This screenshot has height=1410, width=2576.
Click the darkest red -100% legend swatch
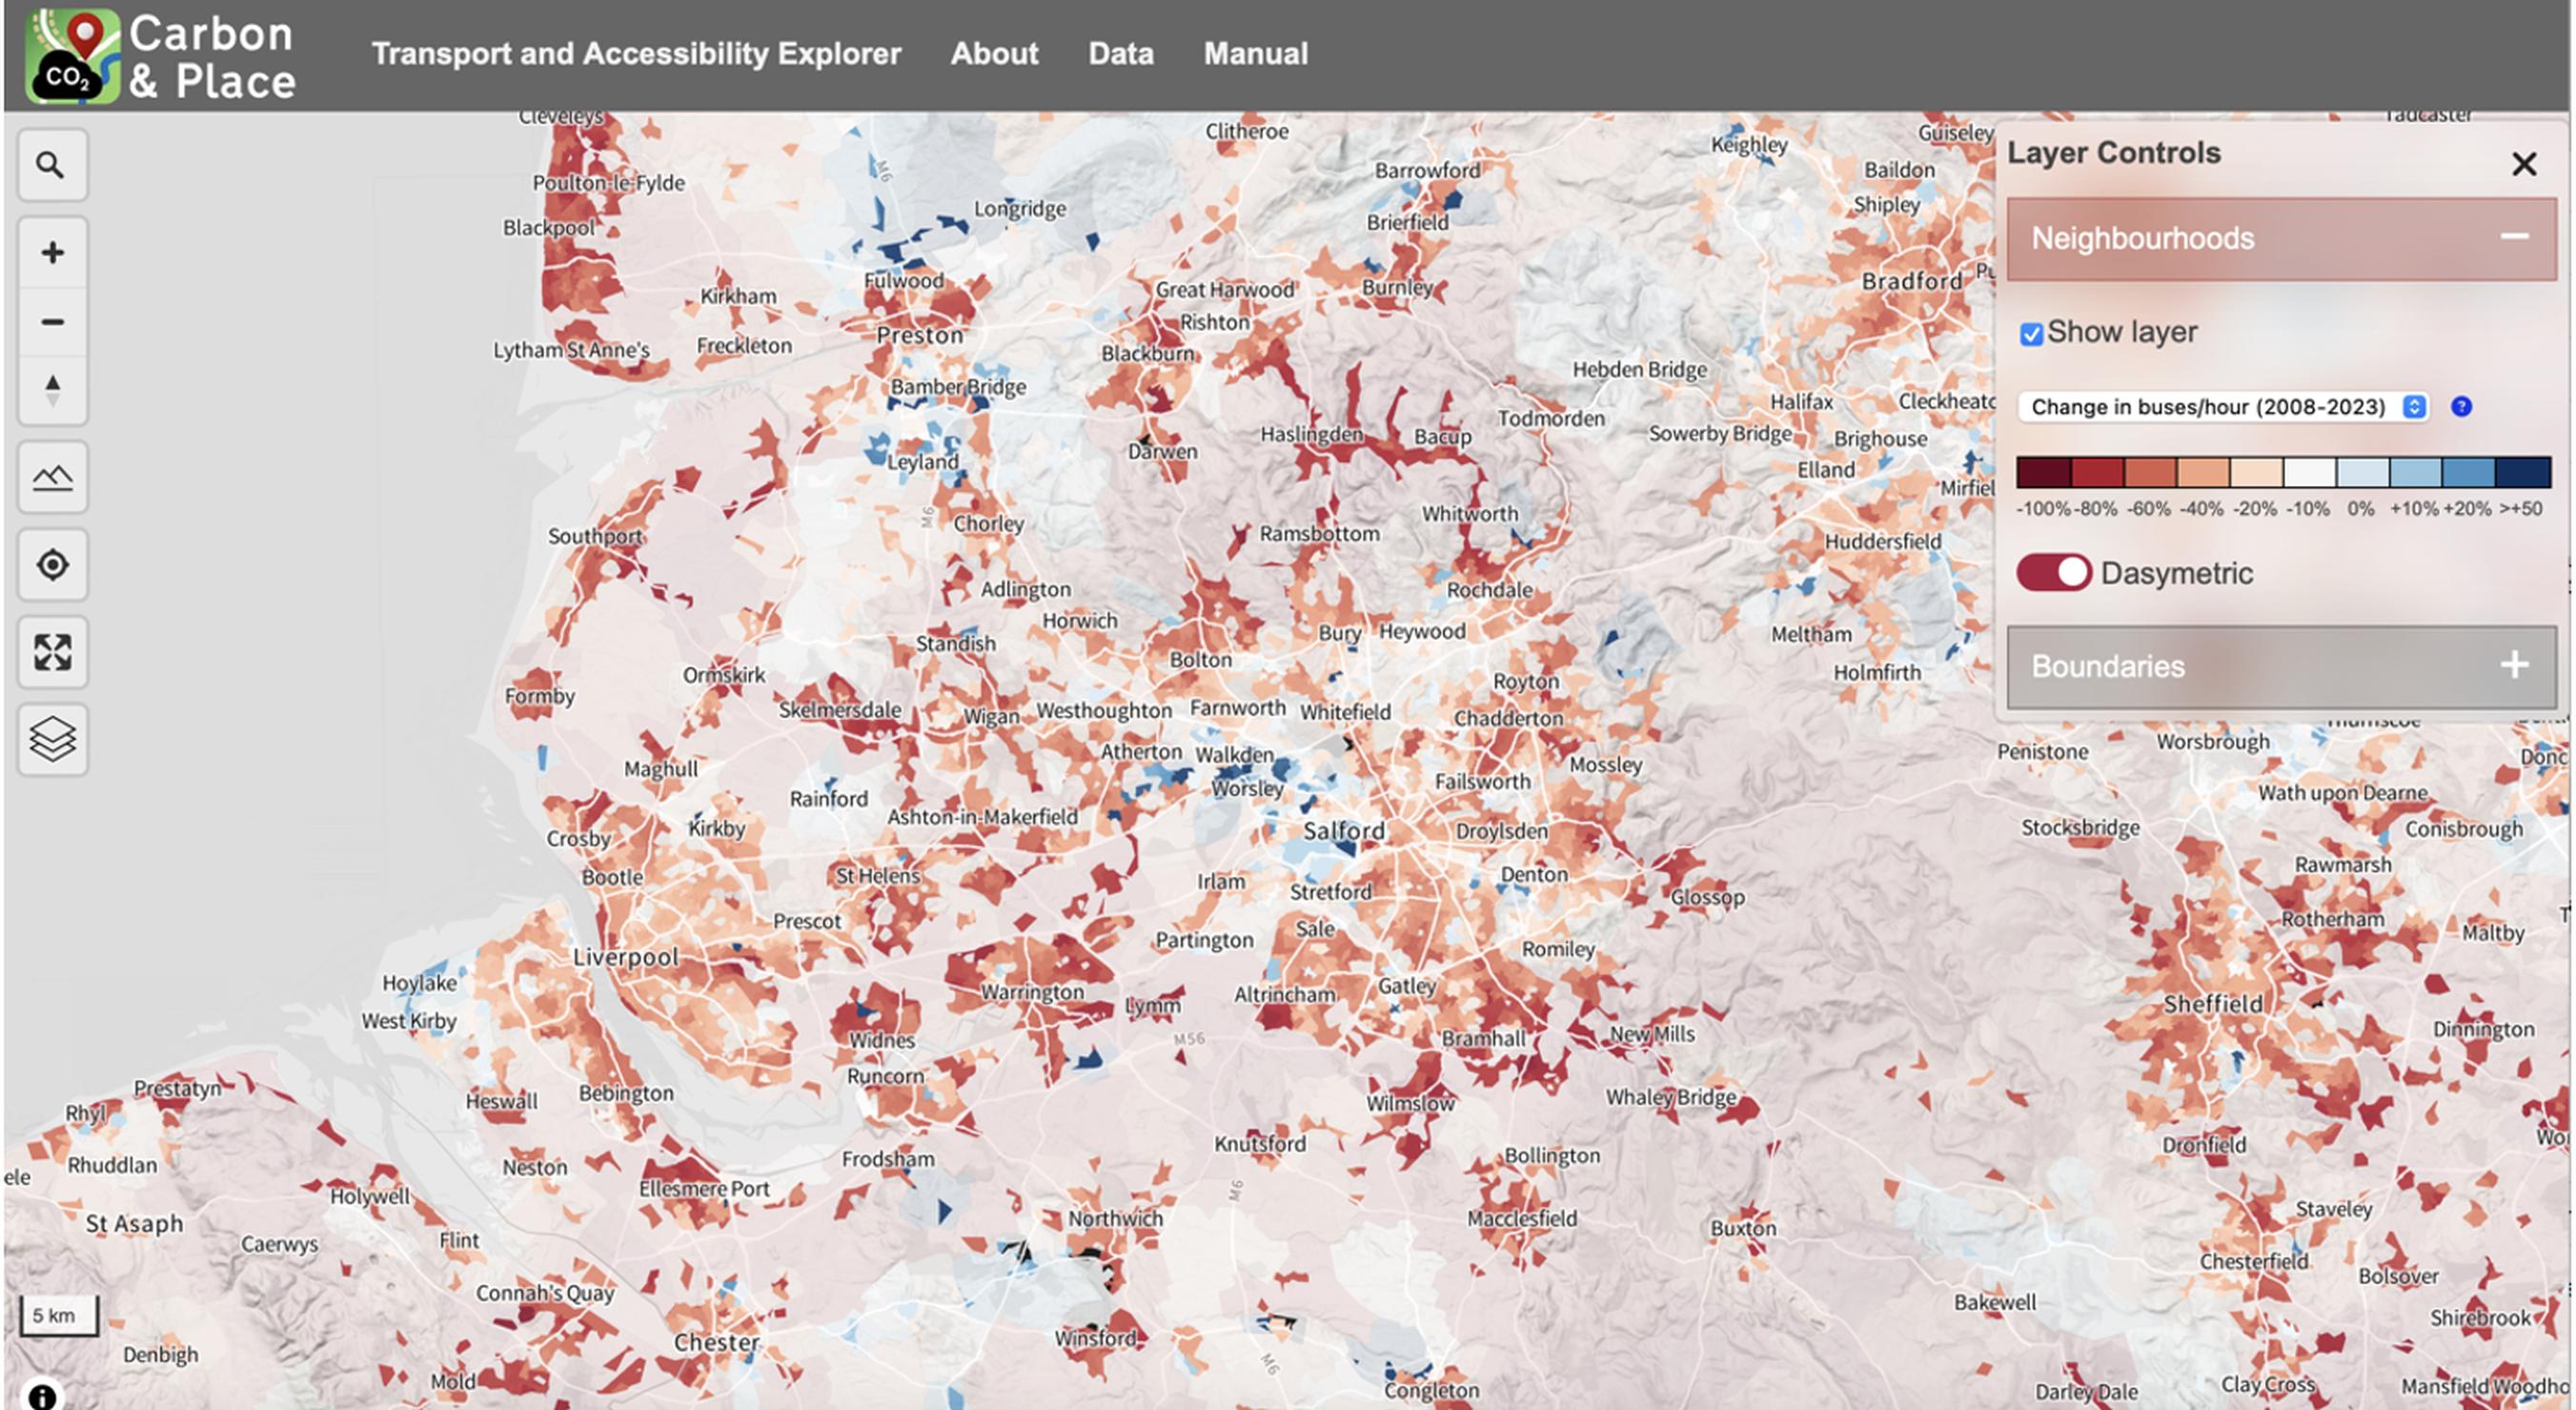click(2043, 471)
